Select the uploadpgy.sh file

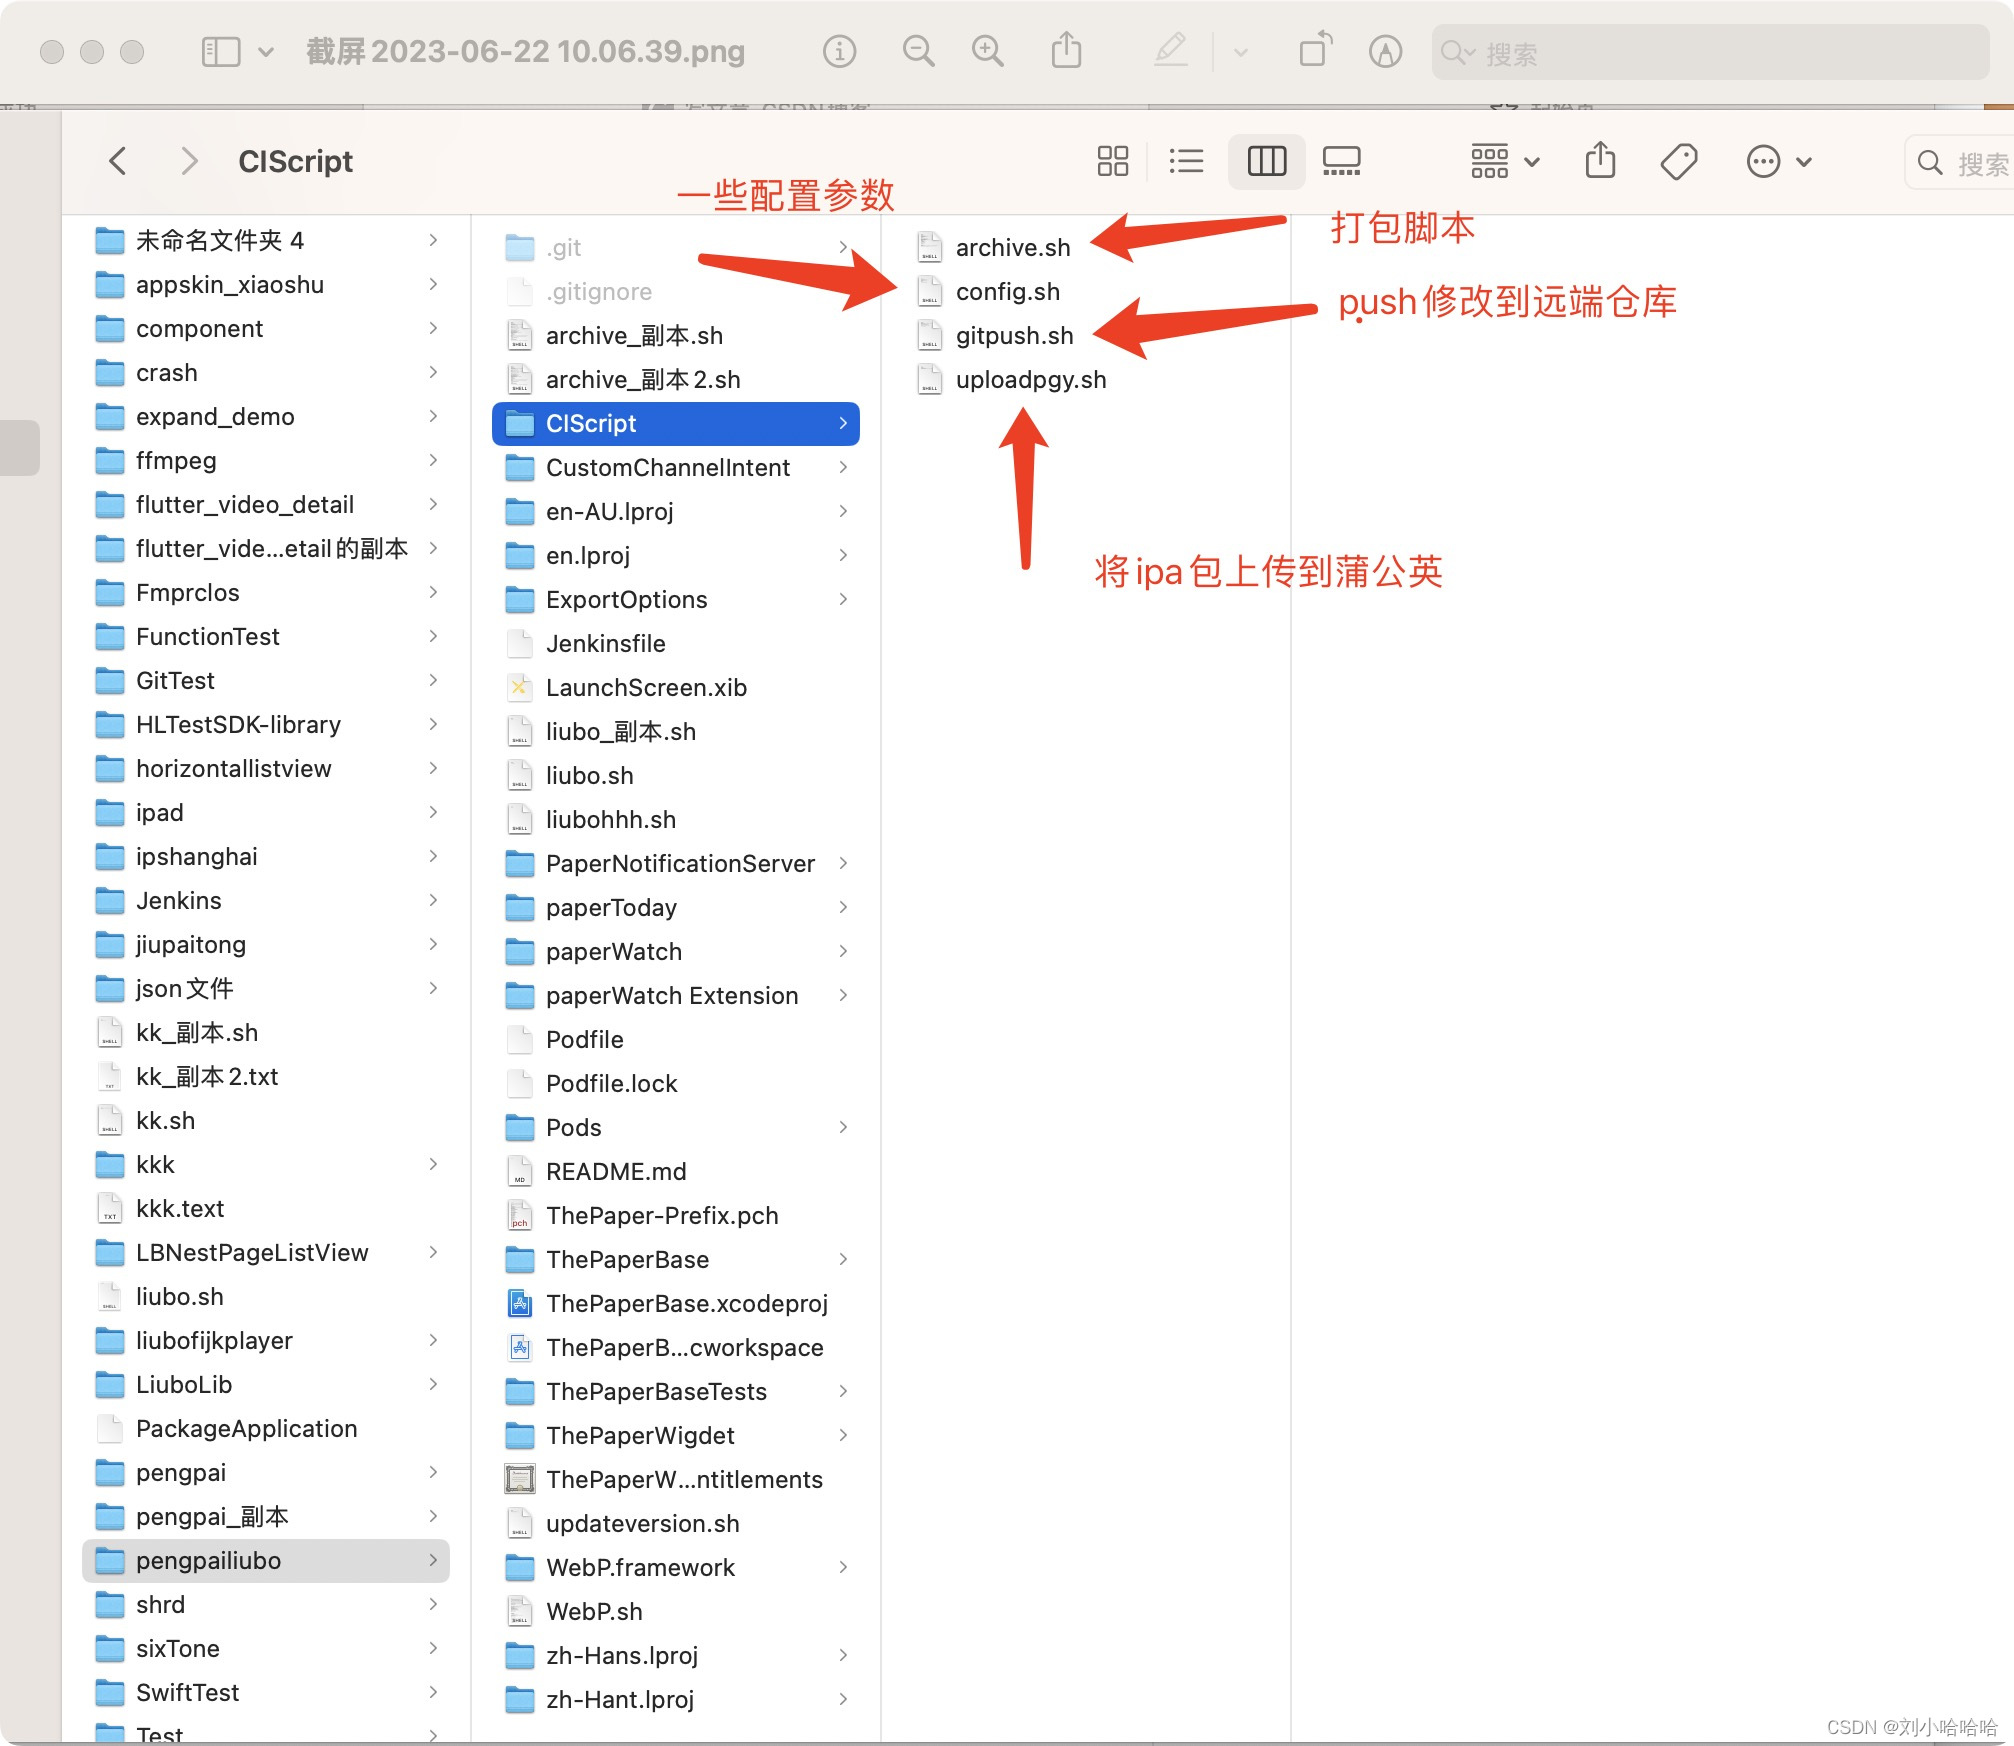[x=1030, y=380]
